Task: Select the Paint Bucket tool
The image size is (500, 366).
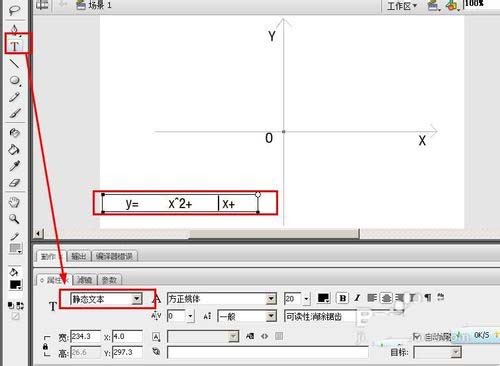Action: click(14, 150)
